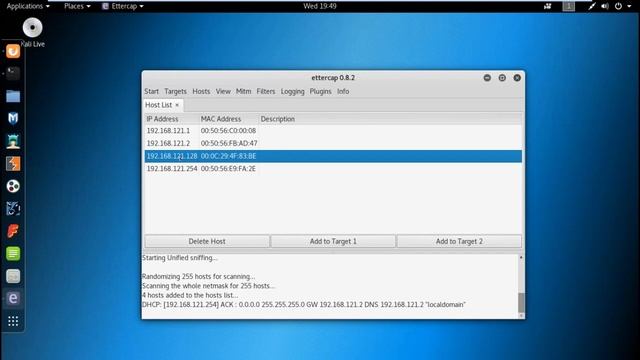Click the DHCP ACK log line
The image size is (640, 360).
[x=304, y=304]
